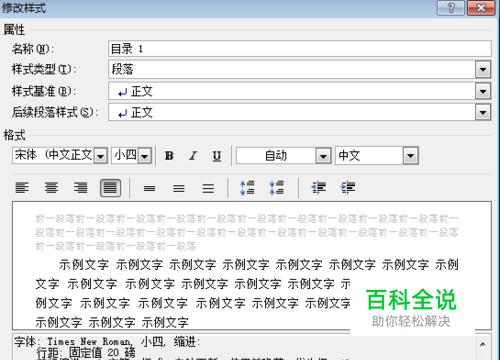The height and width of the screenshot is (360, 500).
Task: Toggle Bold formatting button
Action: coord(169,156)
